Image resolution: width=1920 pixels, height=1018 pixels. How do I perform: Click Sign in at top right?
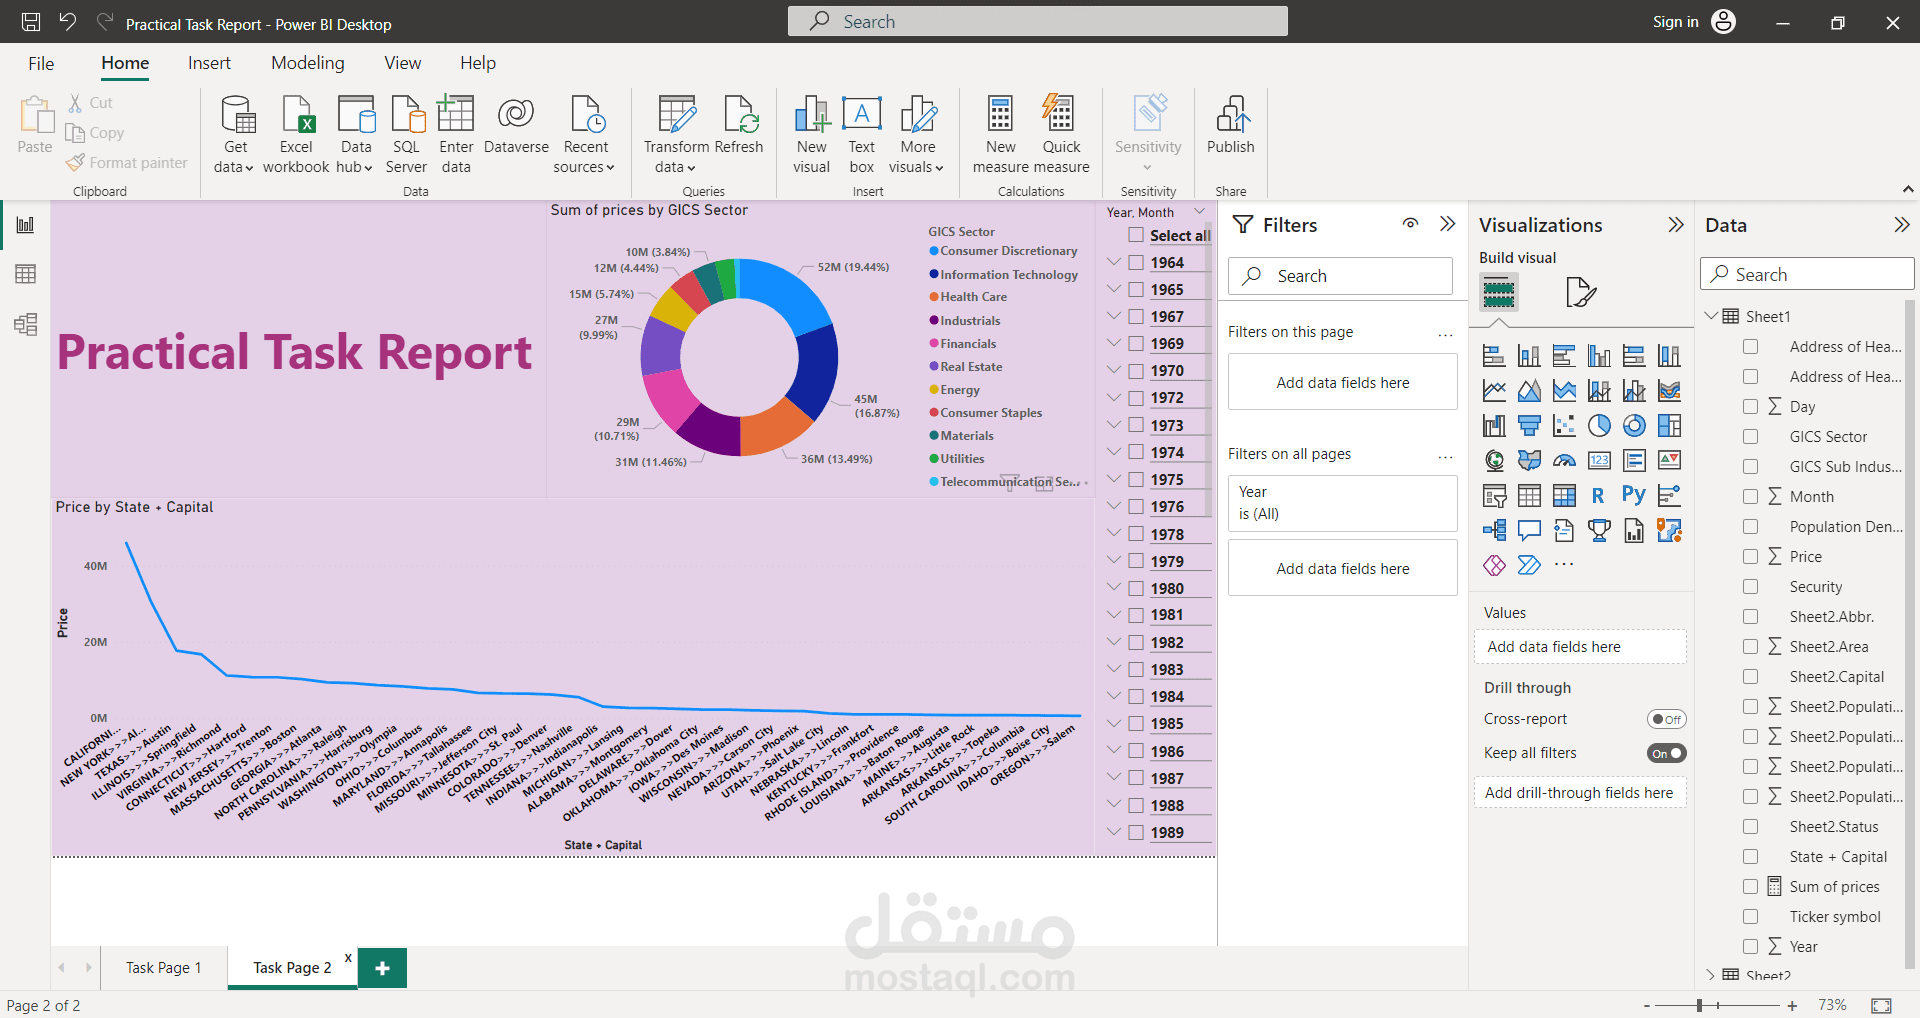tap(1676, 22)
